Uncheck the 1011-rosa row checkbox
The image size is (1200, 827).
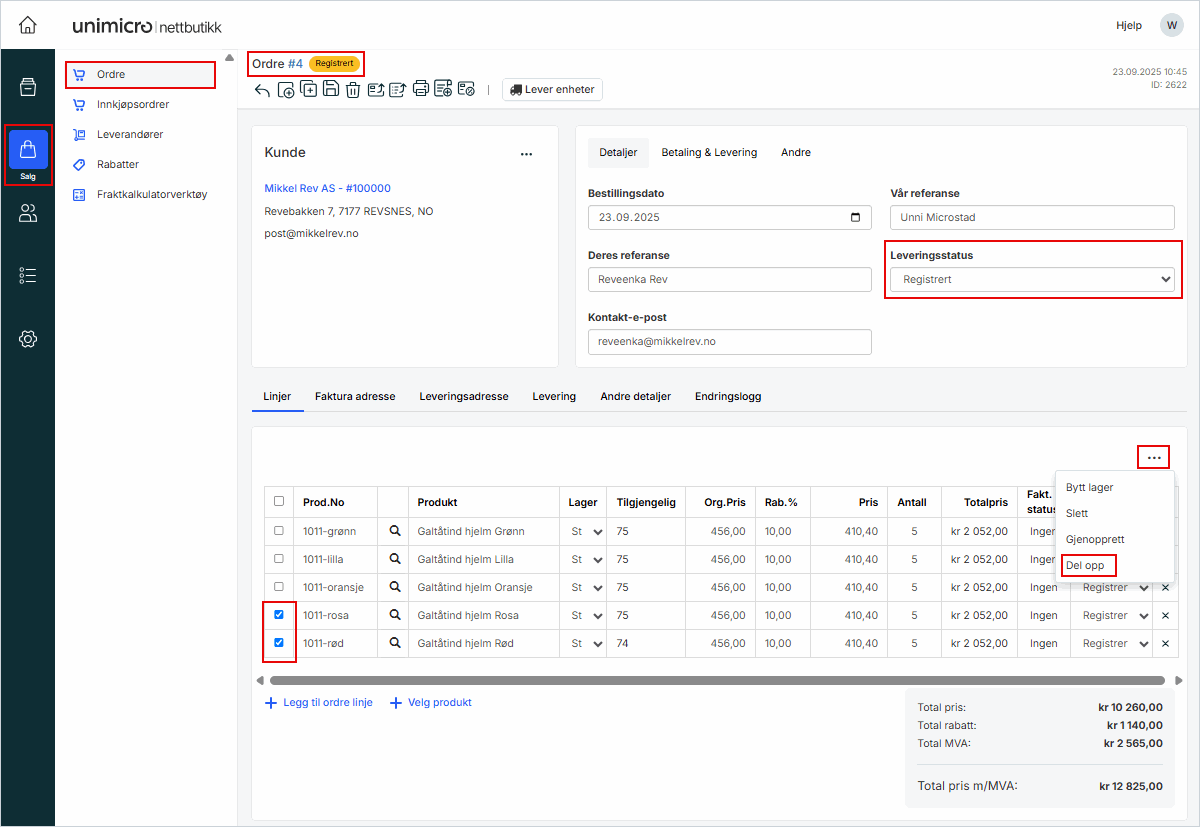[279, 615]
